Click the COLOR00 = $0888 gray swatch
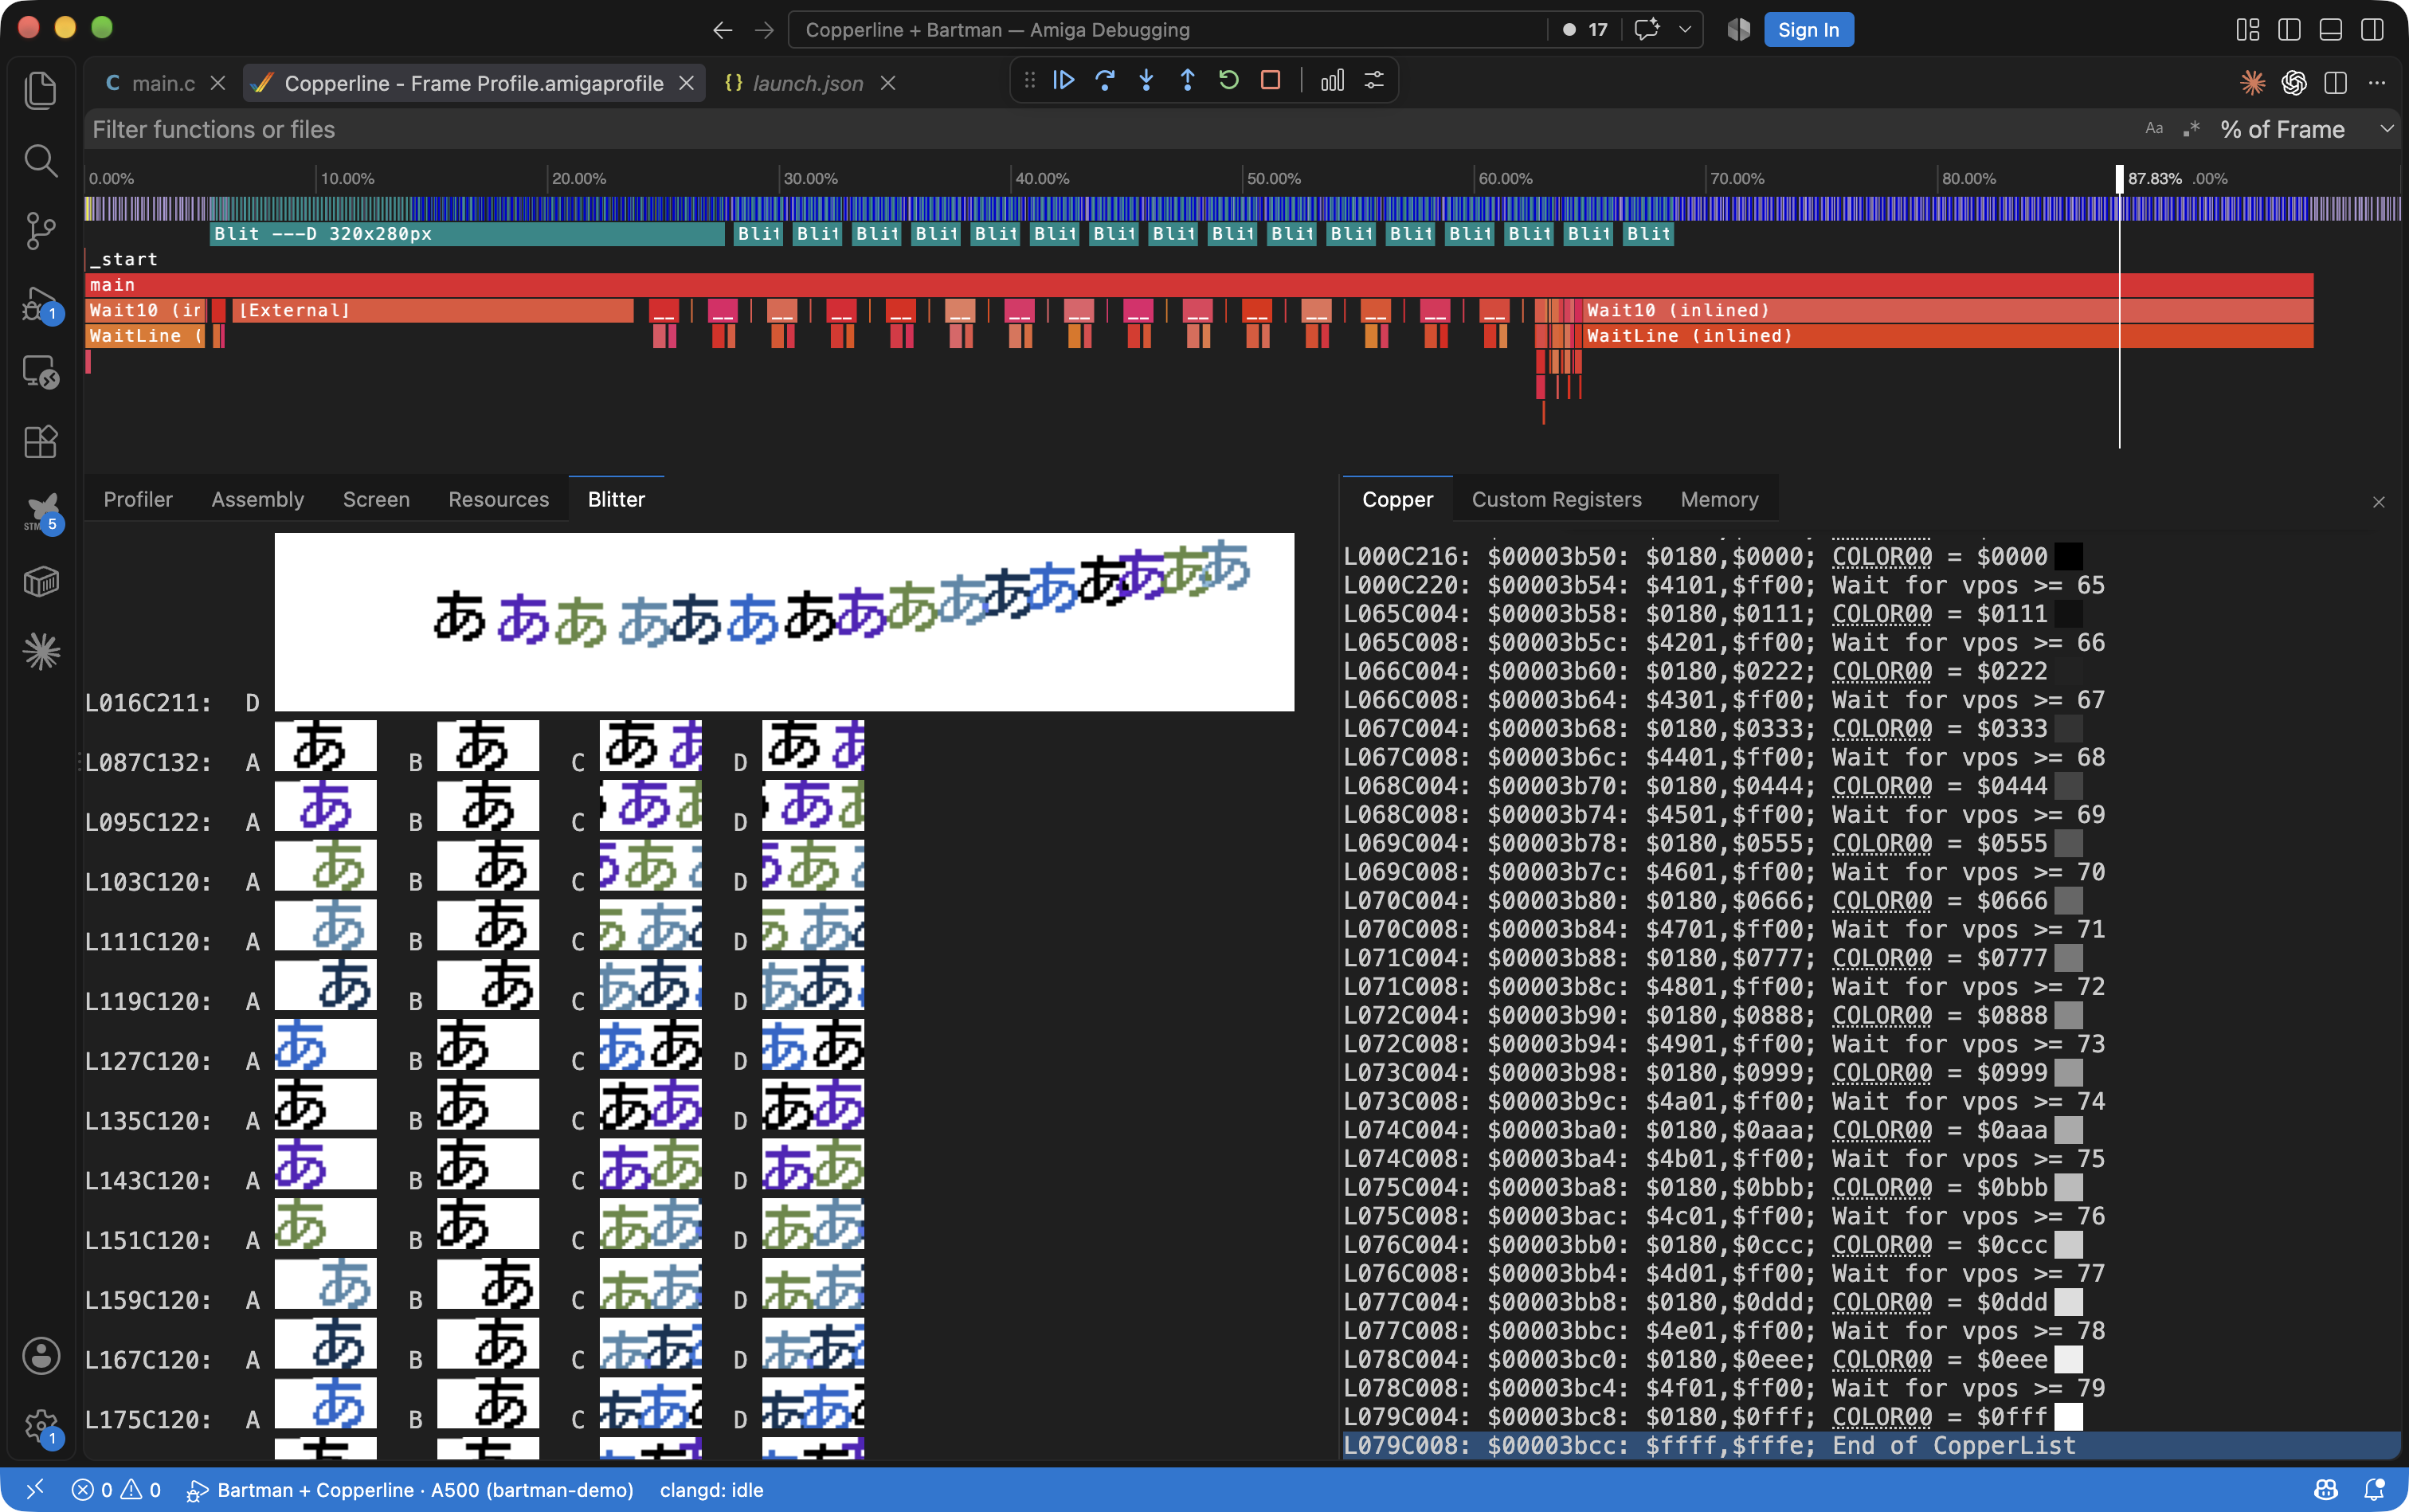Image resolution: width=2409 pixels, height=1512 pixels. pyautogui.click(x=2067, y=1015)
